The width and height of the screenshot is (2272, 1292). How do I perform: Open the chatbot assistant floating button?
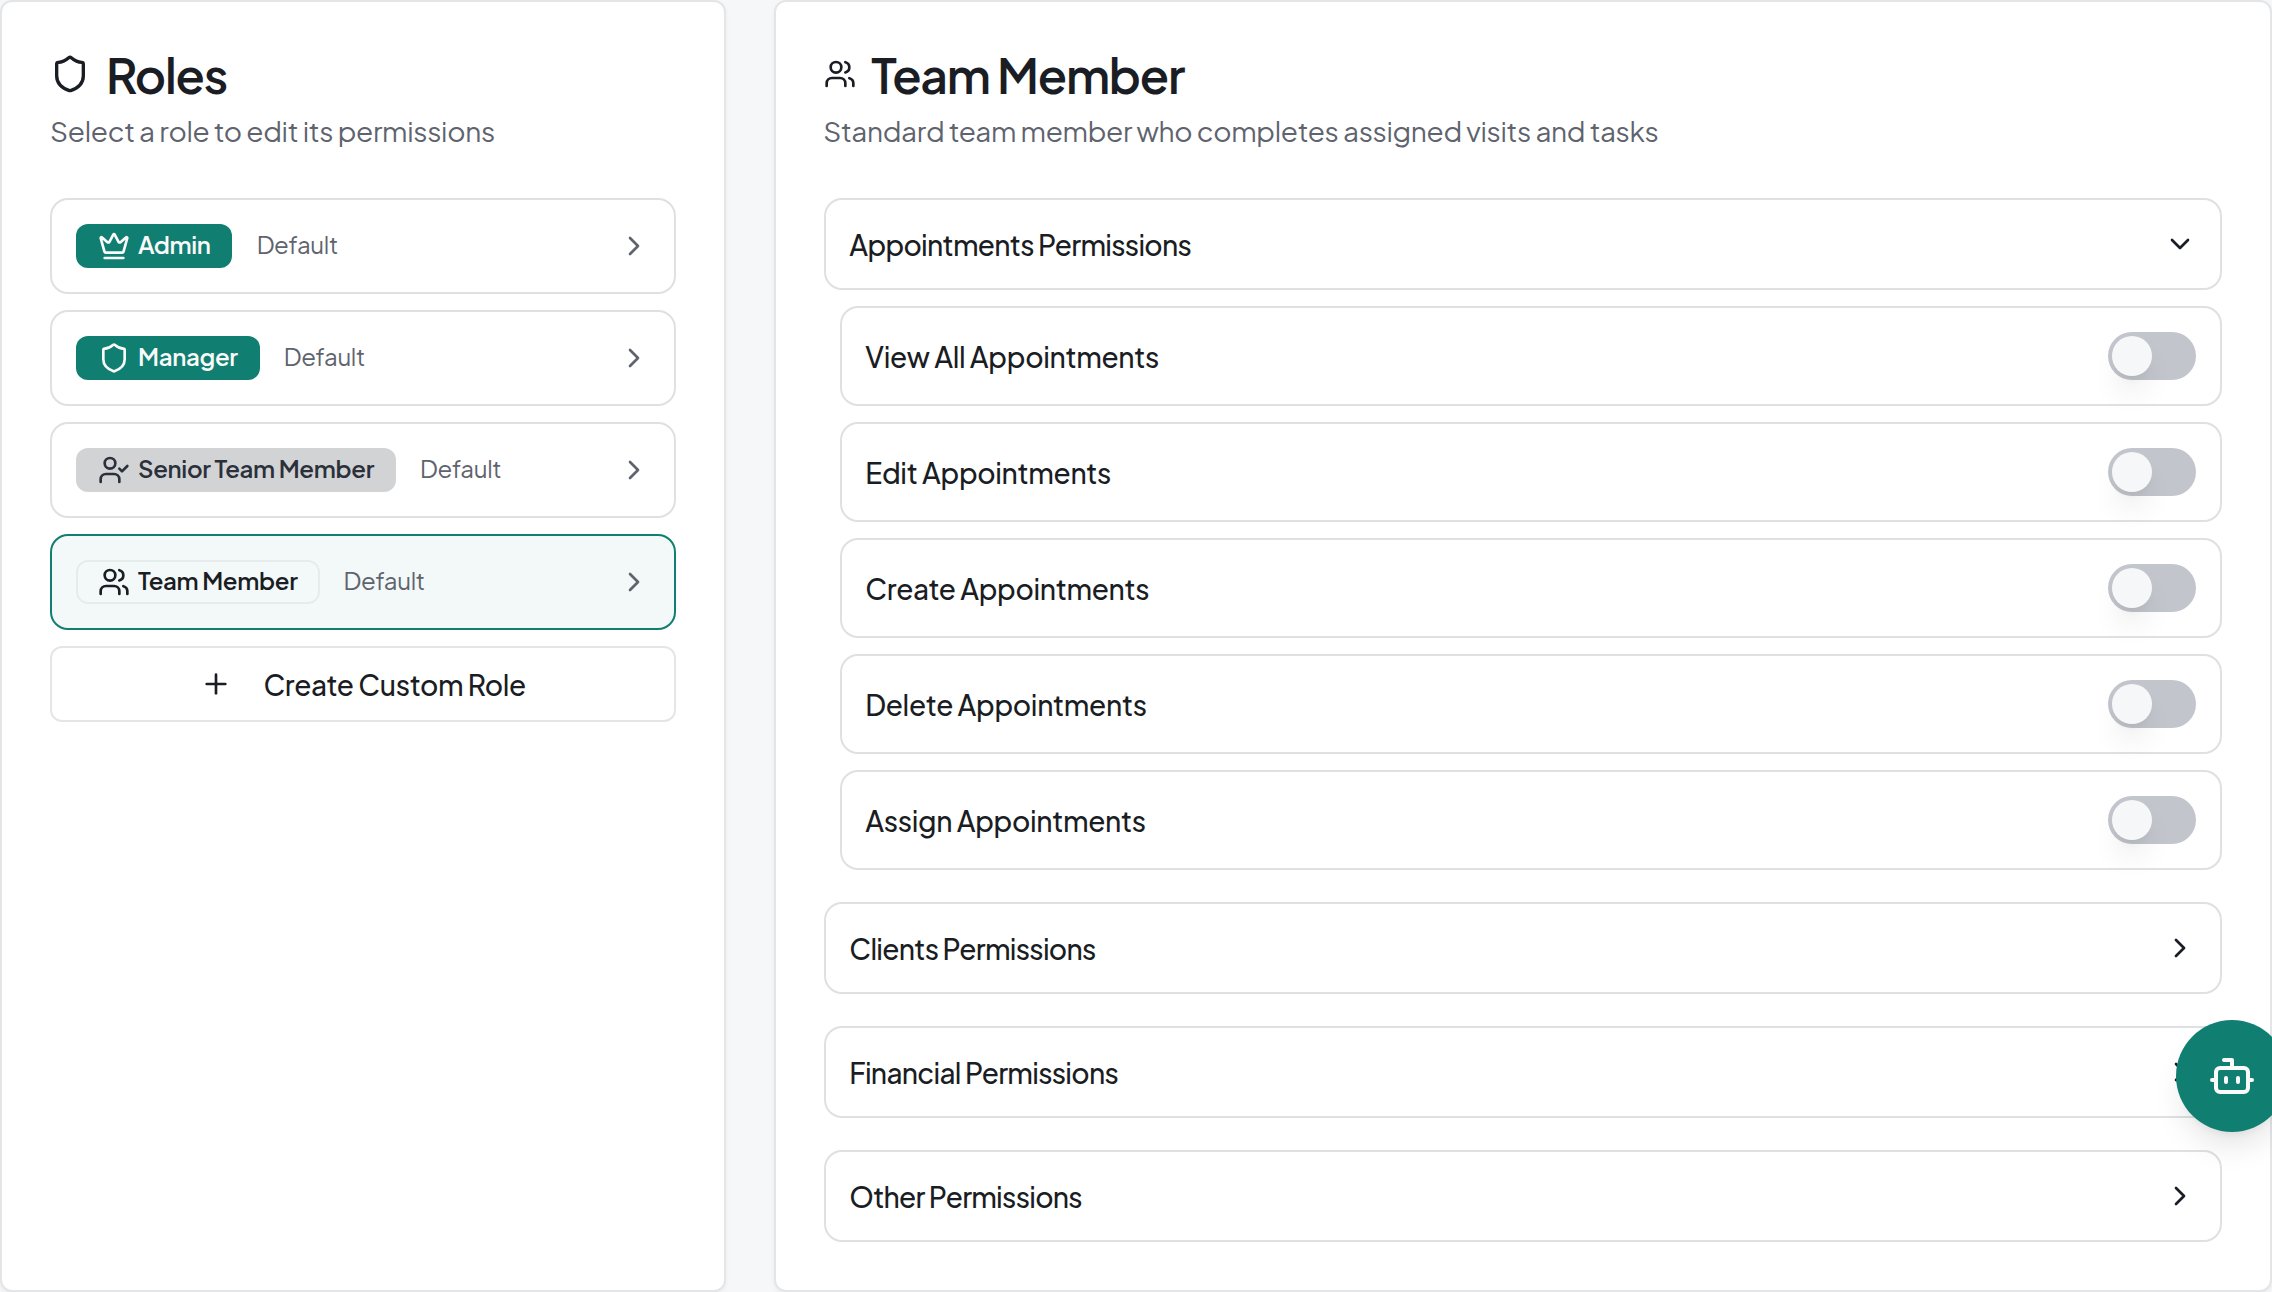[x=2226, y=1076]
